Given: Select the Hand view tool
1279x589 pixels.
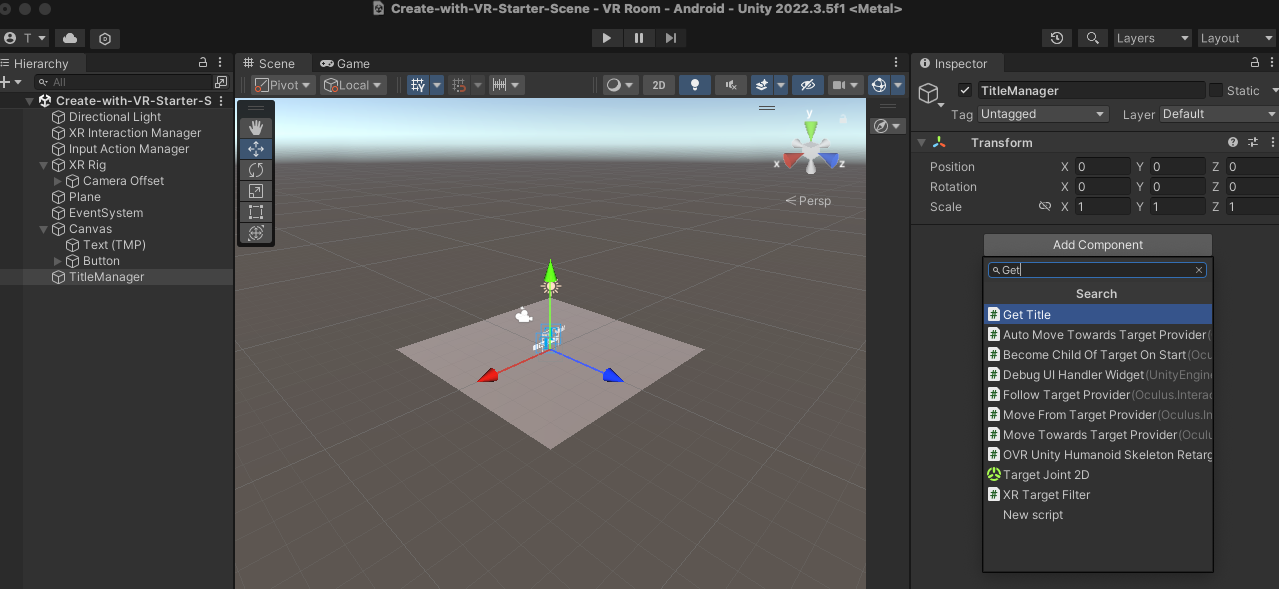Looking at the screenshot, I should (x=255, y=127).
